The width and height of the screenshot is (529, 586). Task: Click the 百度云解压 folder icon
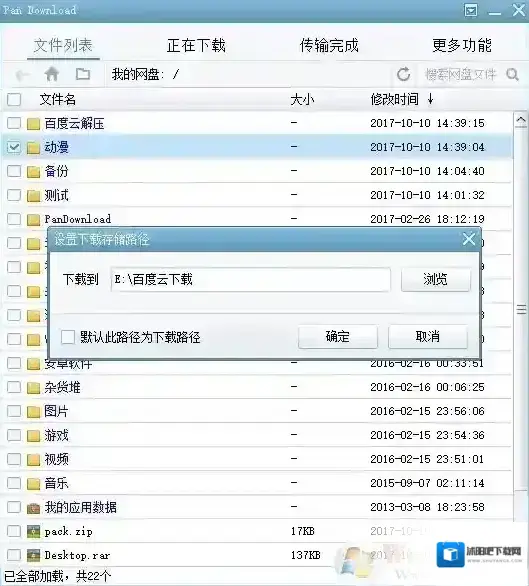(x=33, y=123)
